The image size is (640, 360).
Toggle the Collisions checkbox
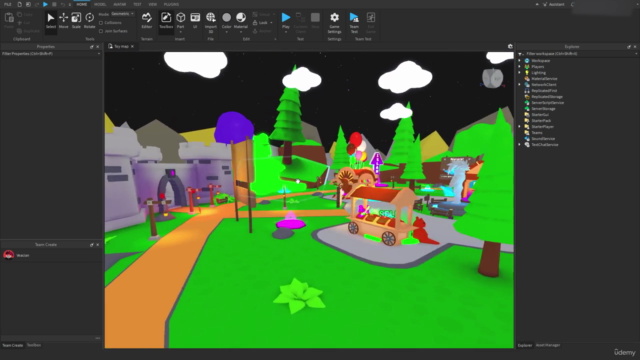[x=101, y=23]
